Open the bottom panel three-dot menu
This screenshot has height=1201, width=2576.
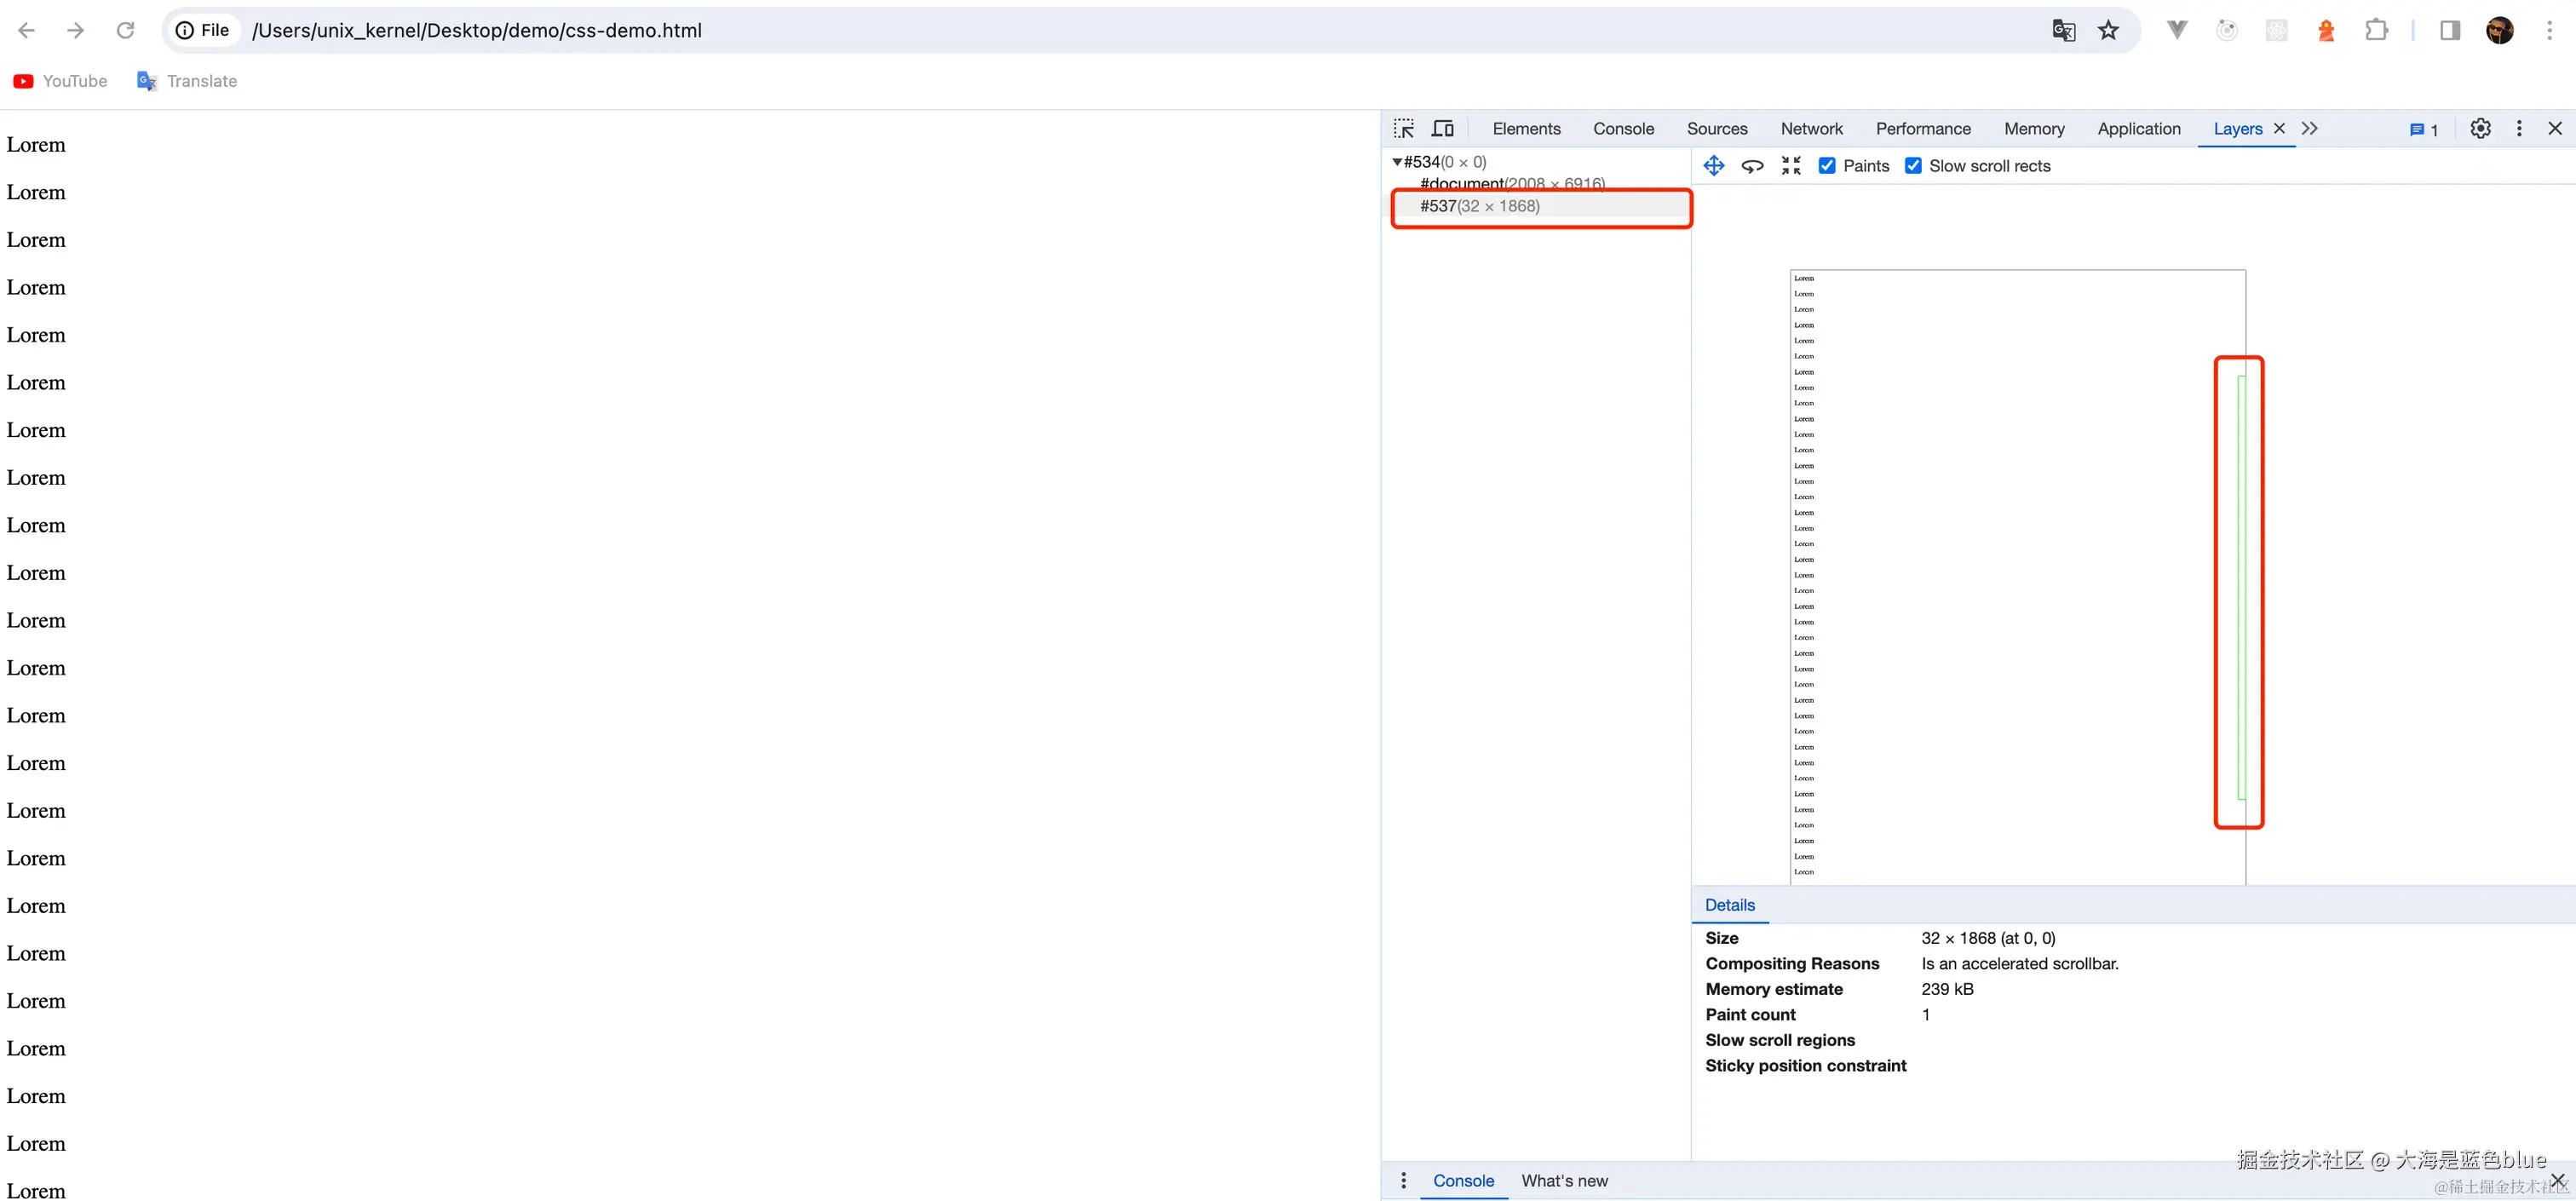1403,1180
